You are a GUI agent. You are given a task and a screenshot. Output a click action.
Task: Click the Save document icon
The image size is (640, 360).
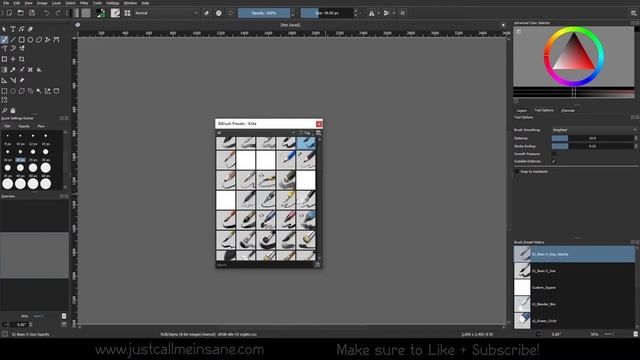click(32, 13)
